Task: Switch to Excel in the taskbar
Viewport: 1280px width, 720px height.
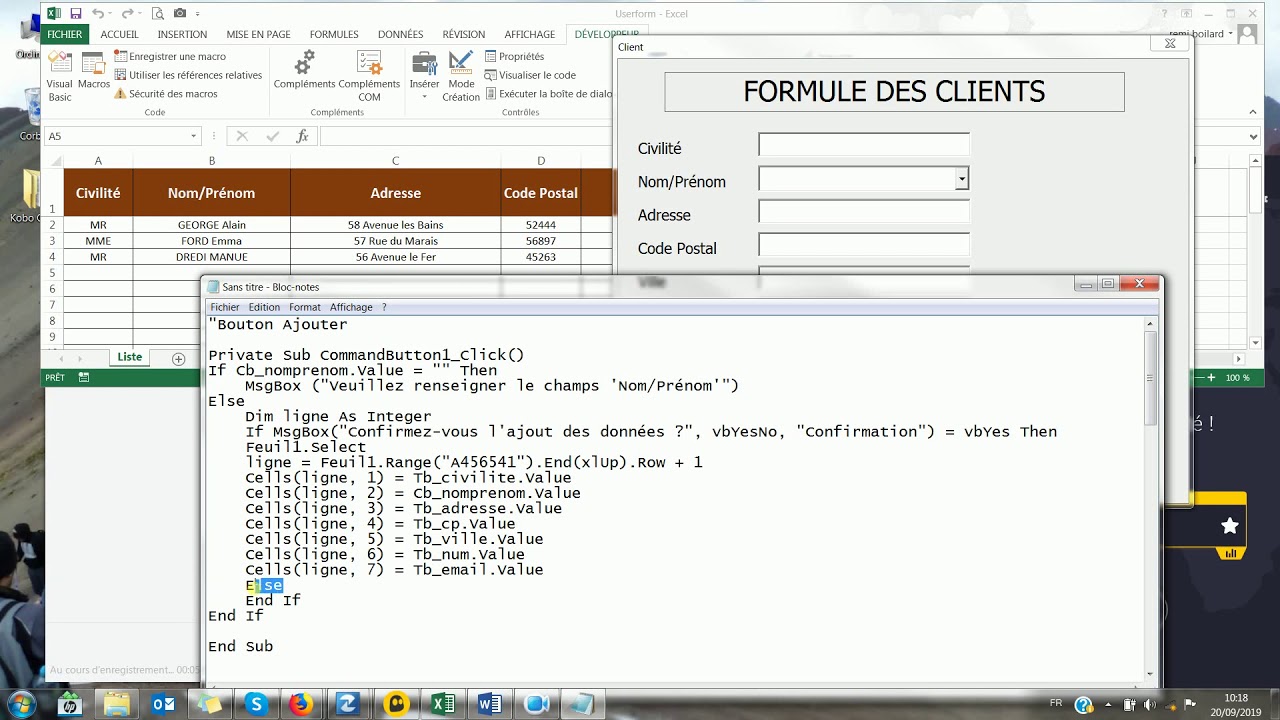Action: pos(442,704)
